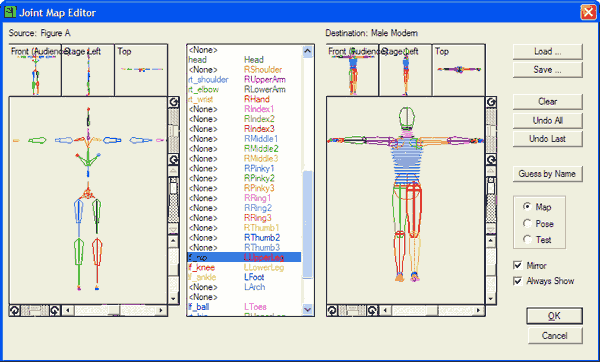The height and width of the screenshot is (362, 600).
Task: Click the Load... button
Action: pyautogui.click(x=548, y=51)
